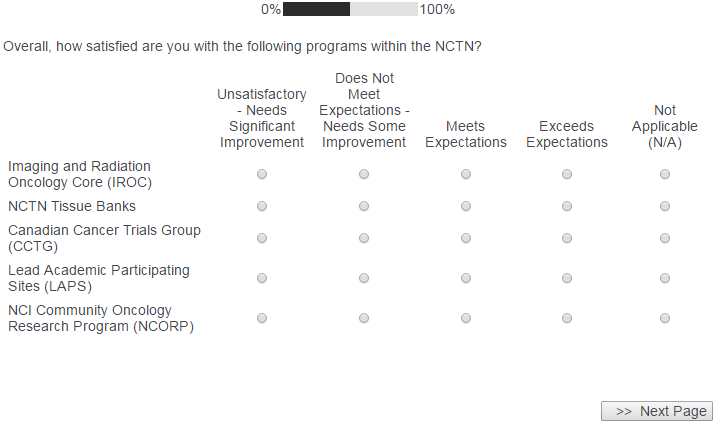Choose Not Applicable for CCTG

click(x=664, y=238)
